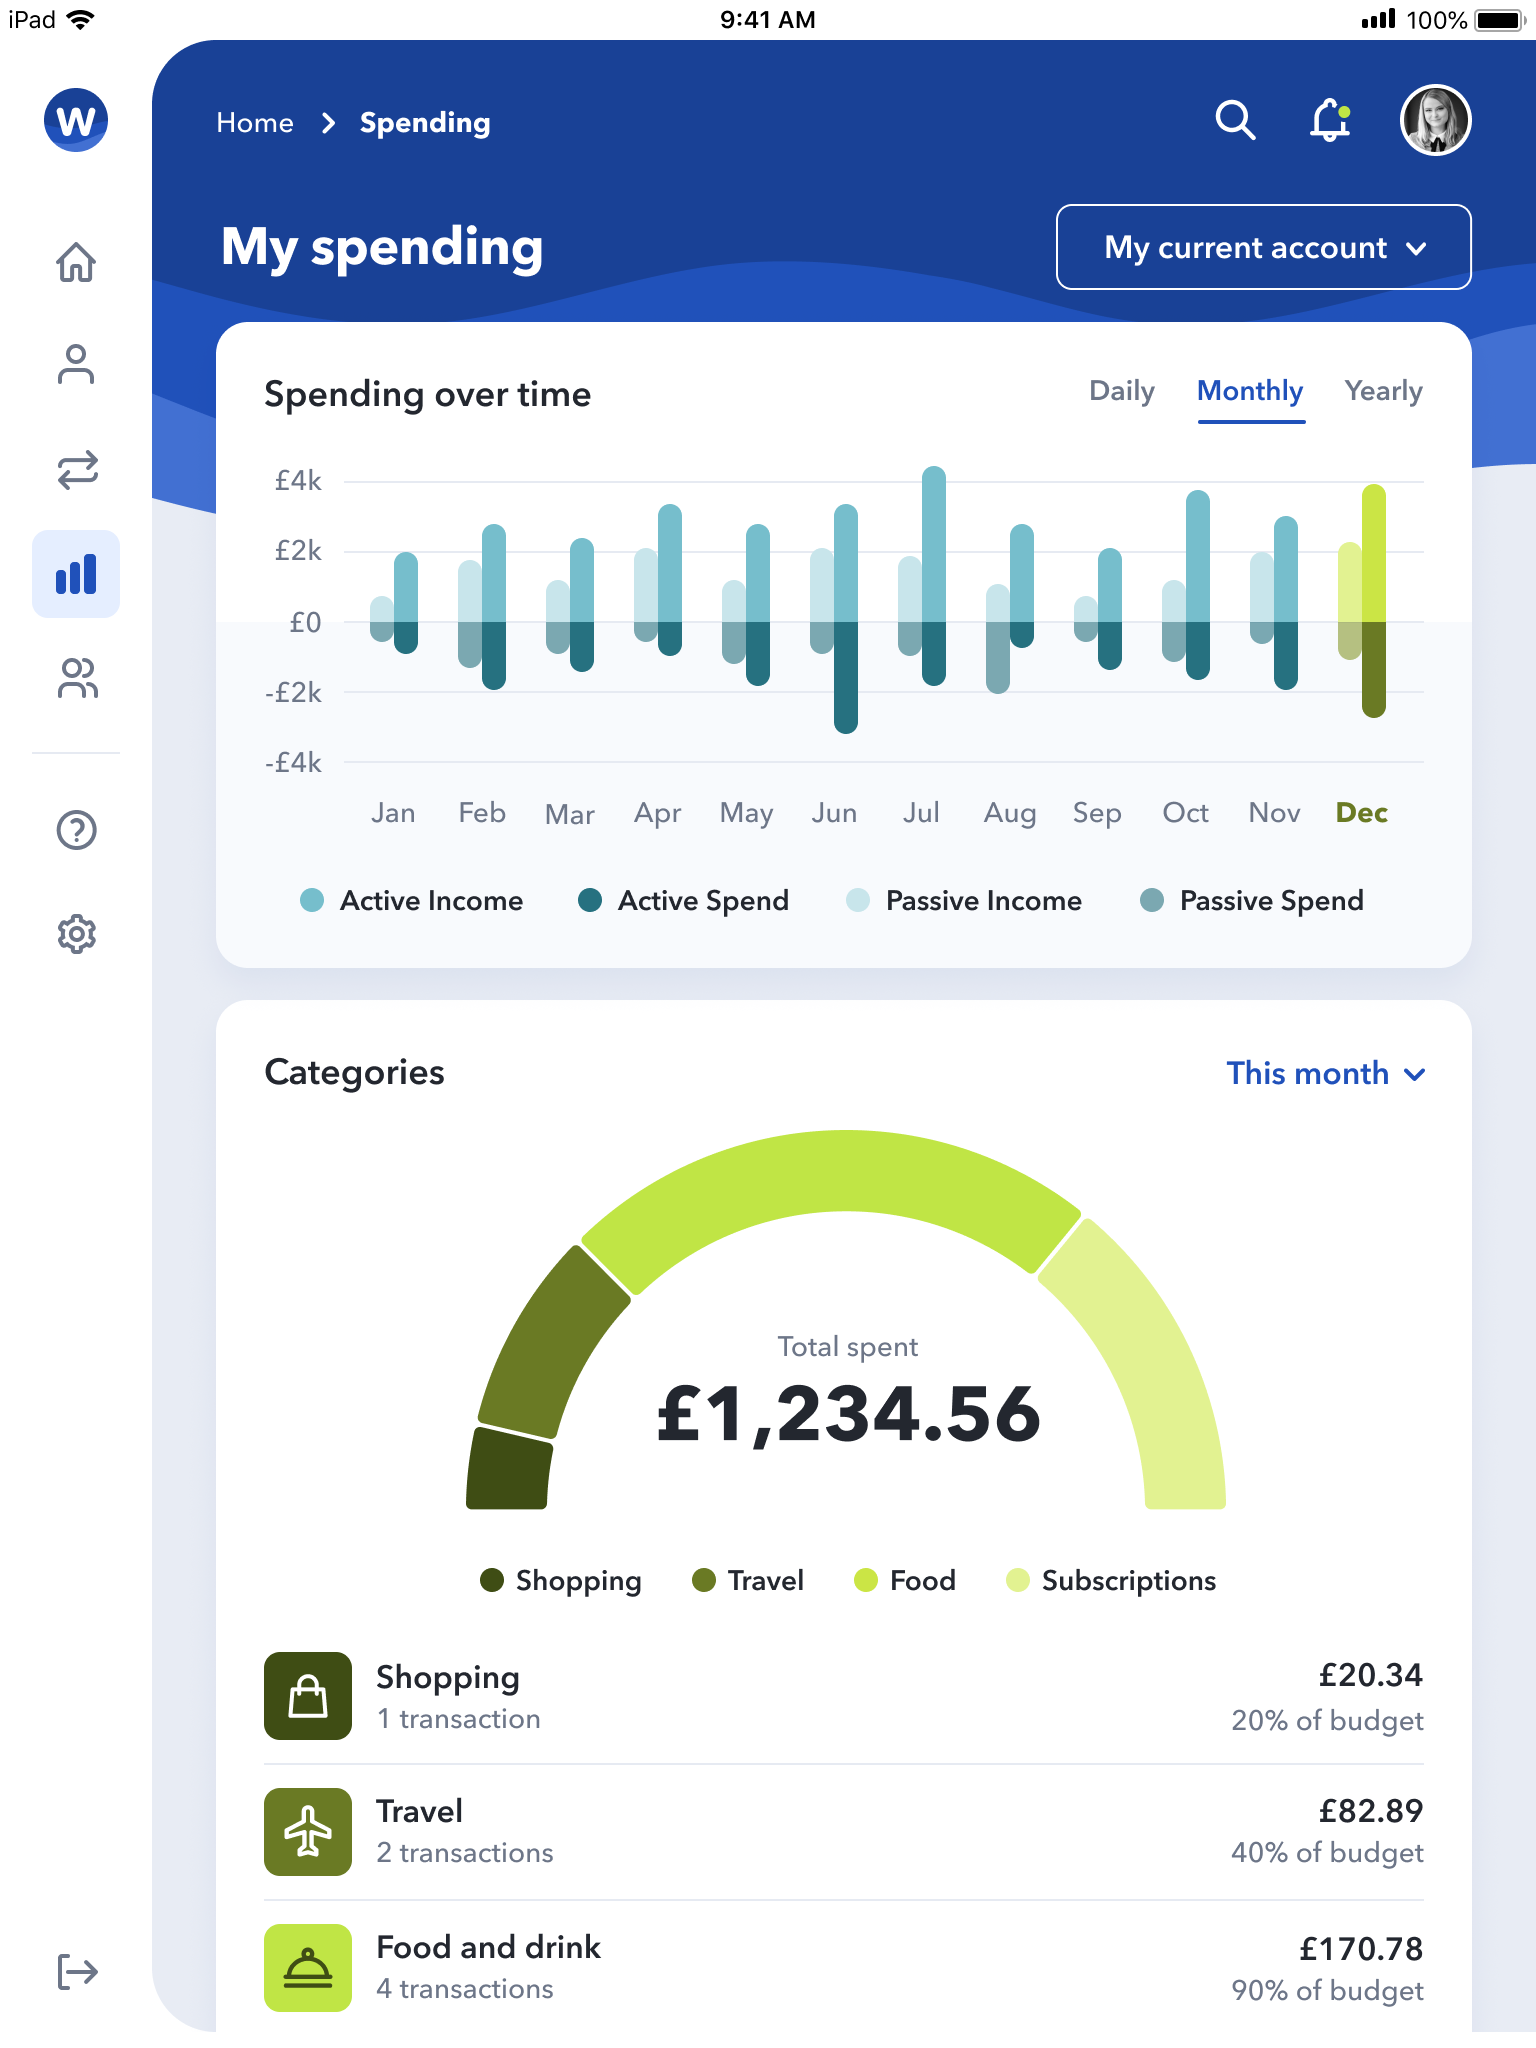This screenshot has width=1536, height=2048.
Task: Toggle Active Income legend series
Action: pos(412,901)
